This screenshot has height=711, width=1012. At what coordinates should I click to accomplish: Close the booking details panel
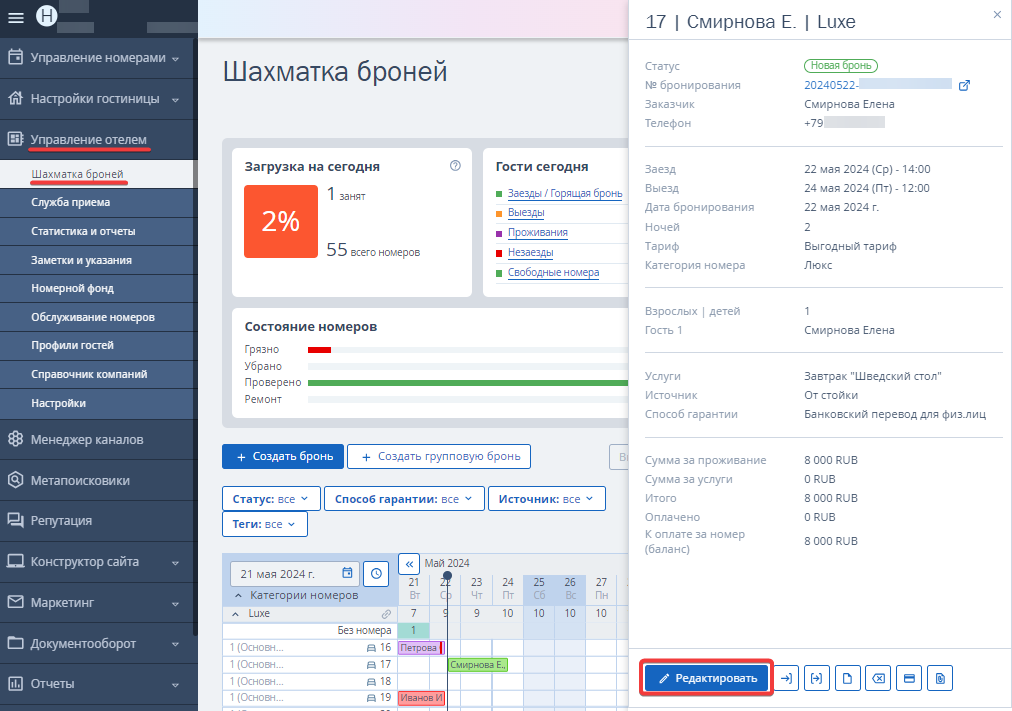(997, 14)
